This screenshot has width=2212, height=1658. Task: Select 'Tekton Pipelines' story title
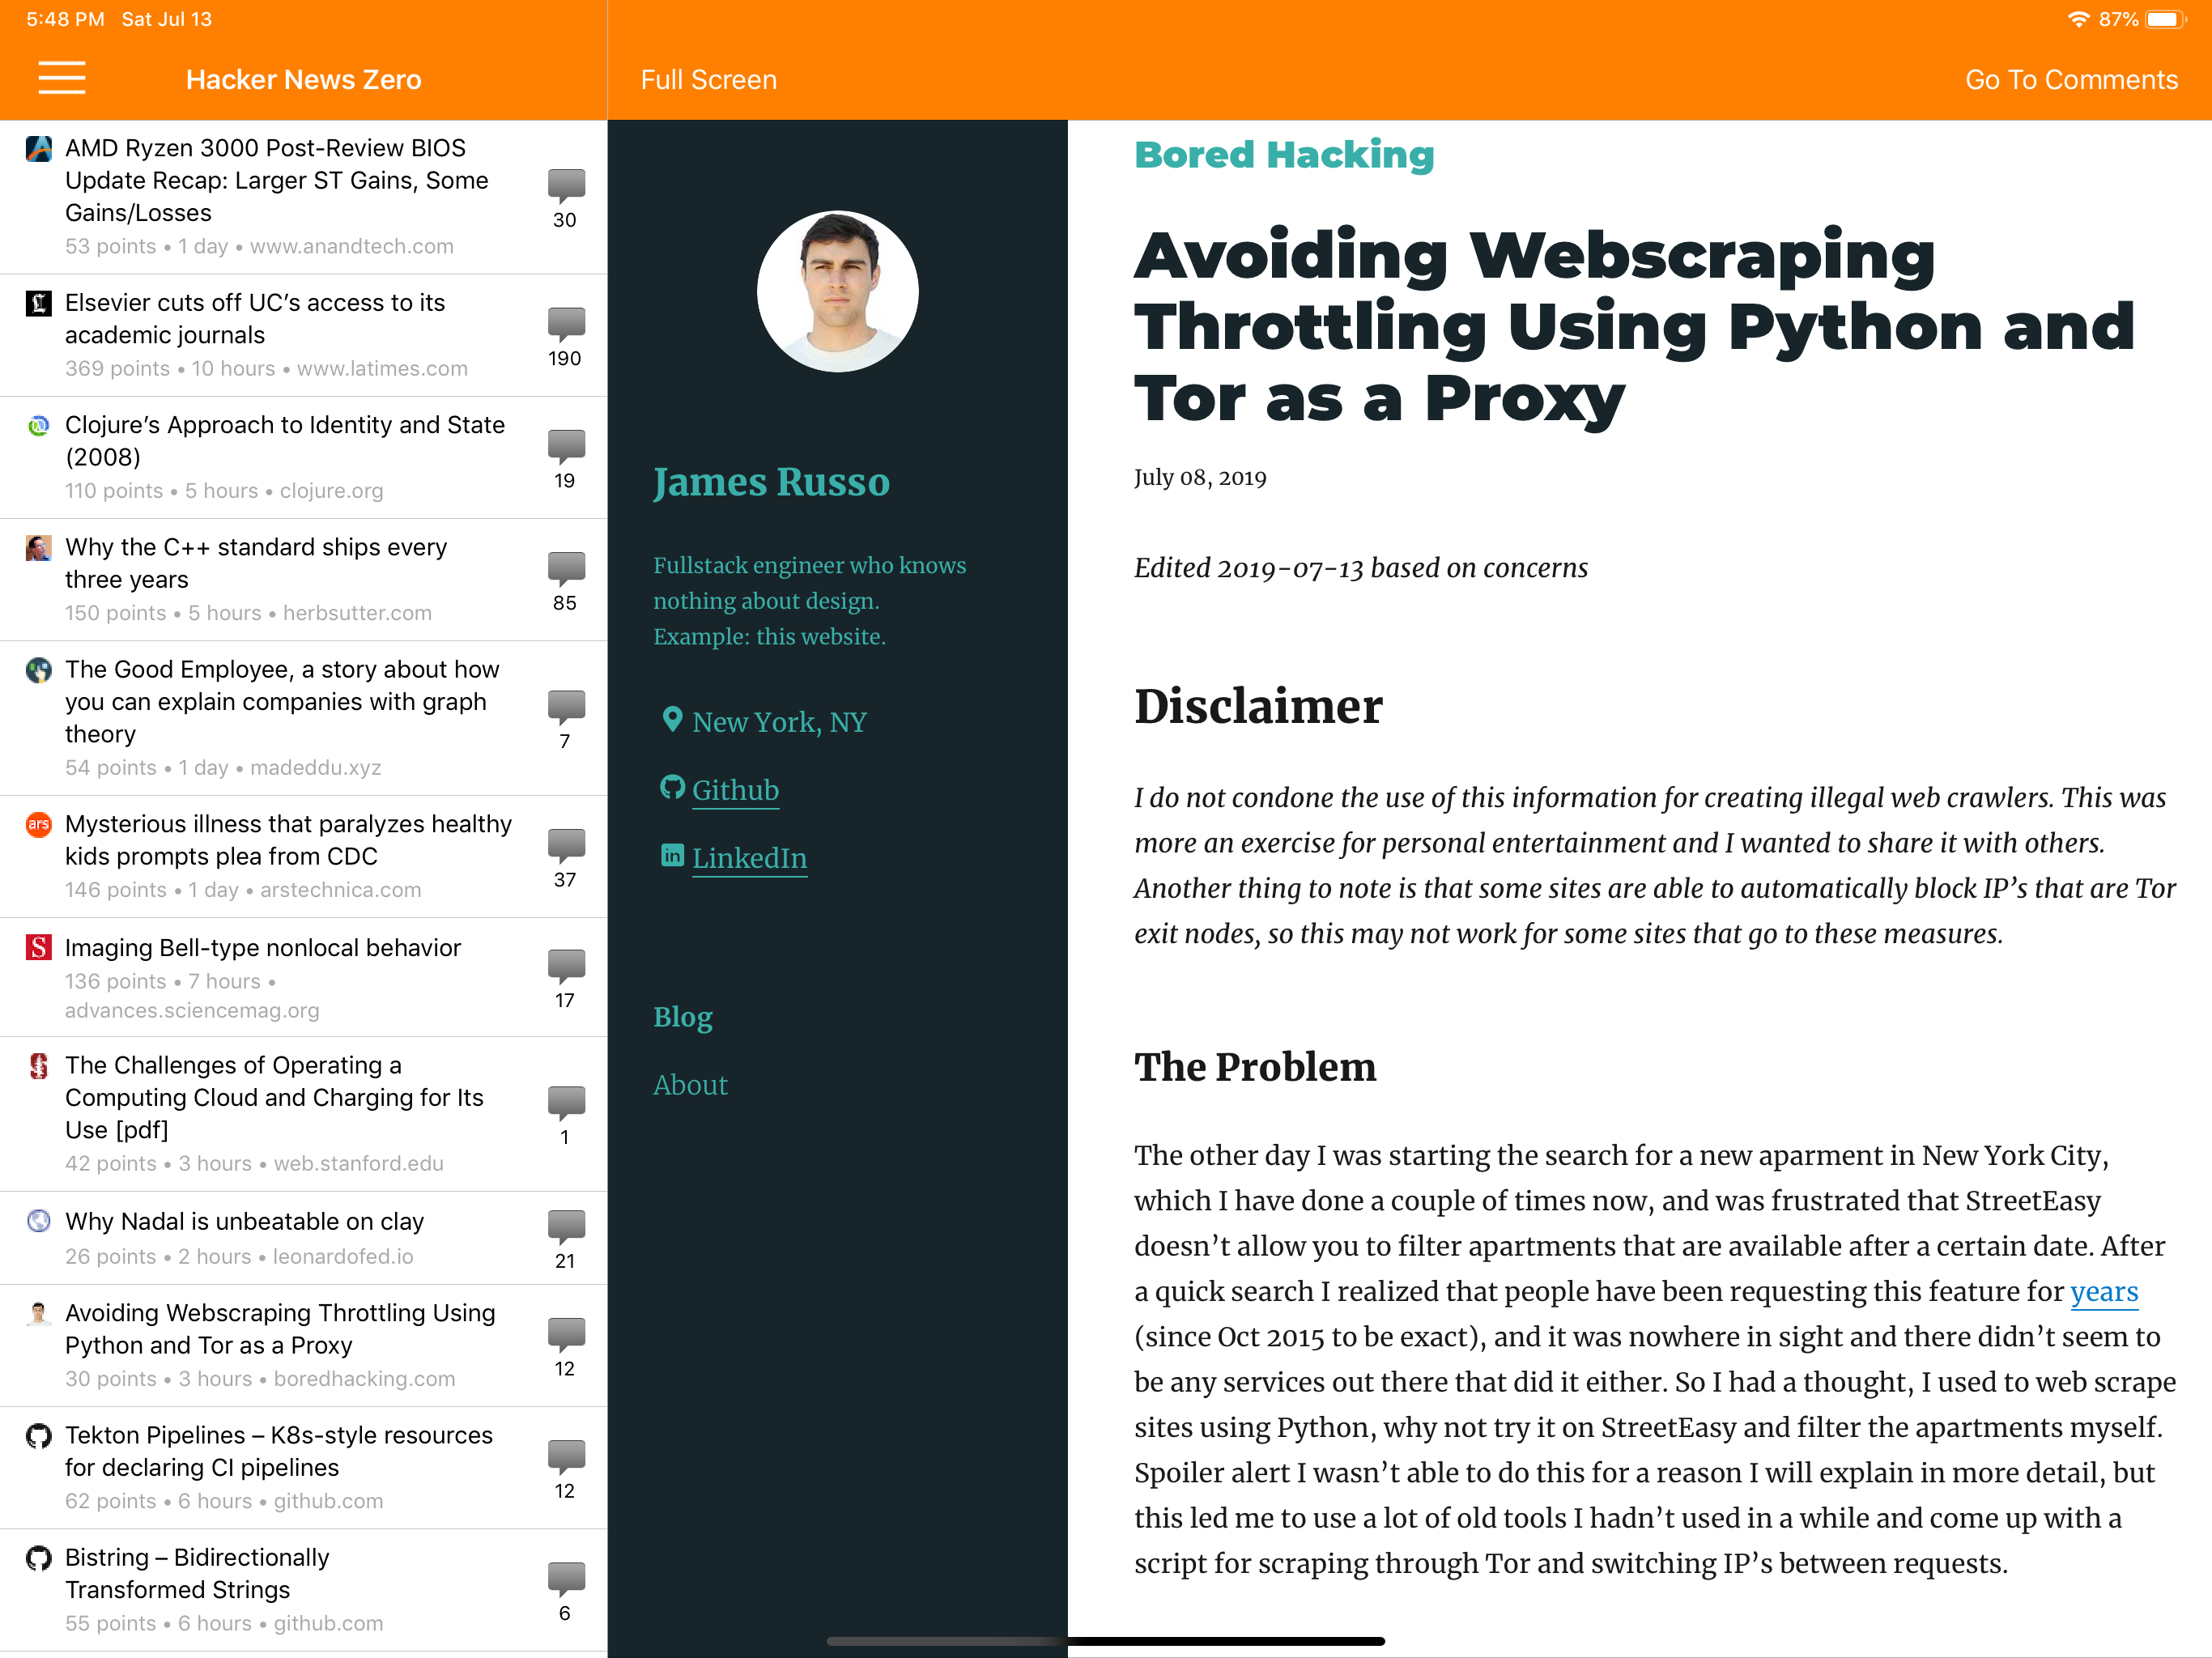pos(279,1451)
